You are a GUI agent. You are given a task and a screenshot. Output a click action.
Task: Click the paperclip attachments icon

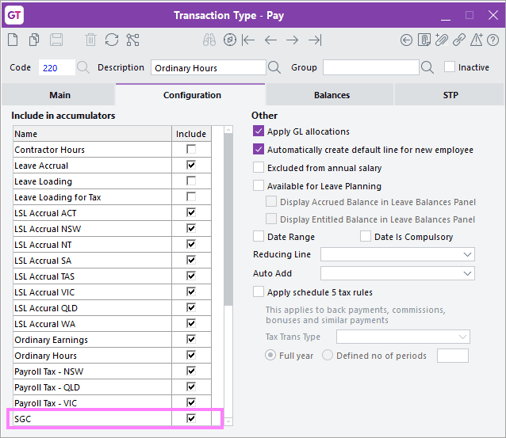click(441, 40)
